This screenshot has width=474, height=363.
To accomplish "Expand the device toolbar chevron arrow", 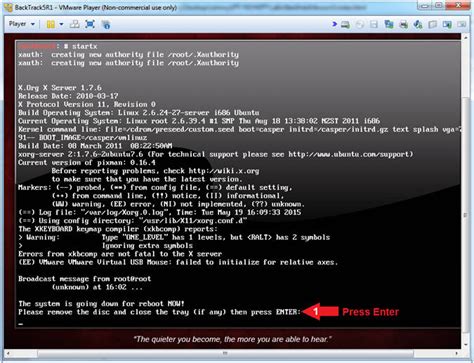I will (x=334, y=24).
